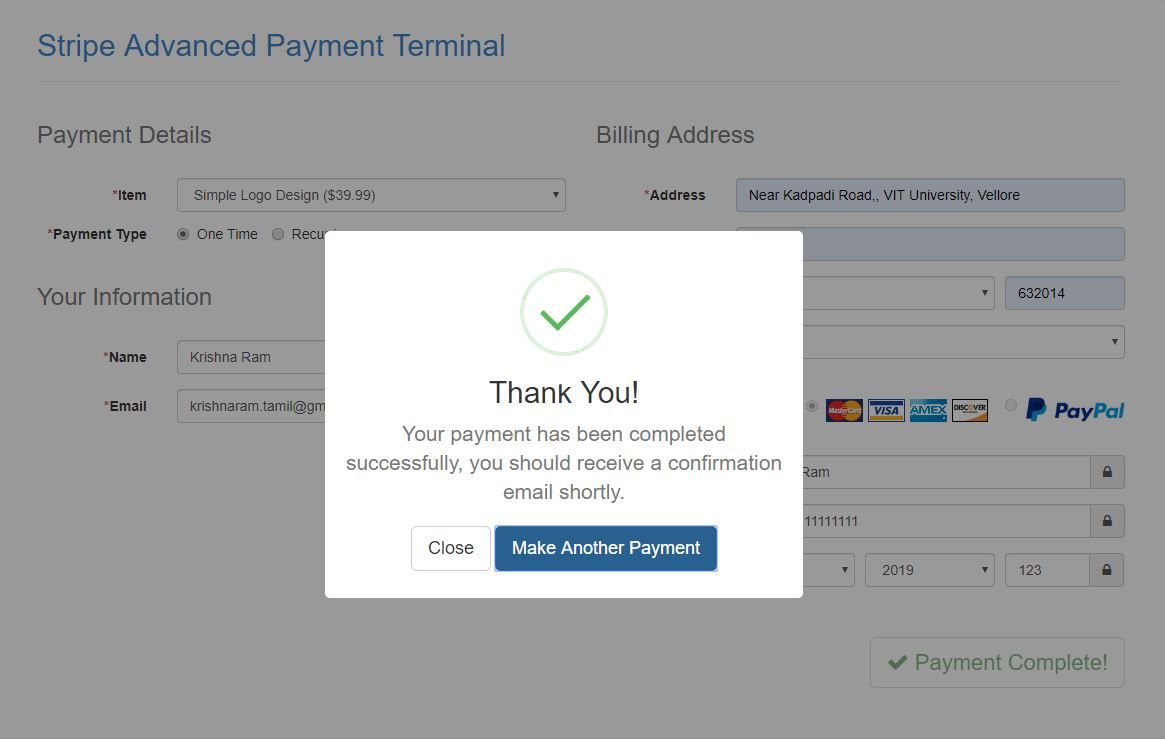The width and height of the screenshot is (1165, 739).
Task: Click Make Another Payment button
Action: [606, 548]
